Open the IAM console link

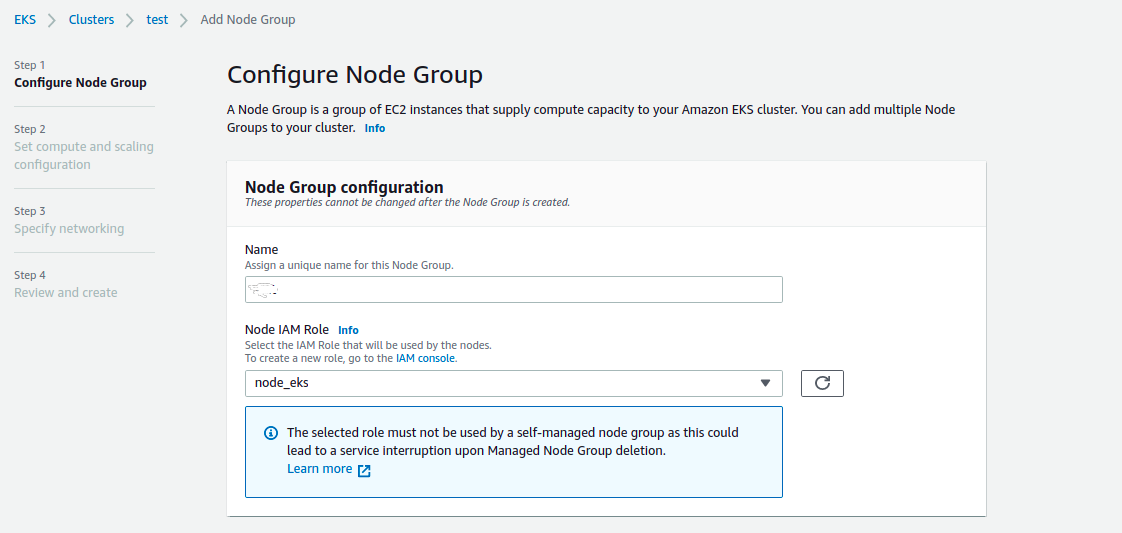[x=426, y=358]
